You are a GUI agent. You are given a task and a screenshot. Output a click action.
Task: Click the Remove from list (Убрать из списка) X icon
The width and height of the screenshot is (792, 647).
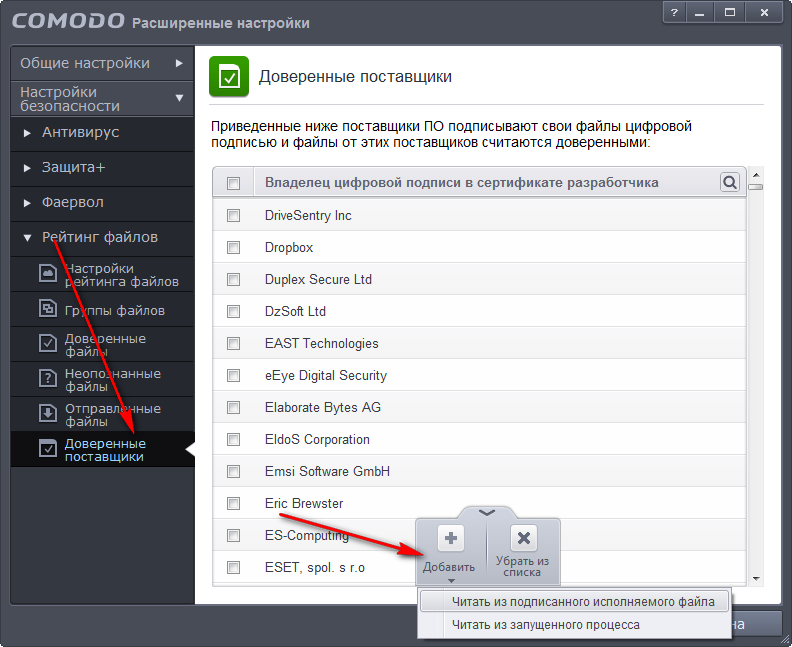[524, 538]
